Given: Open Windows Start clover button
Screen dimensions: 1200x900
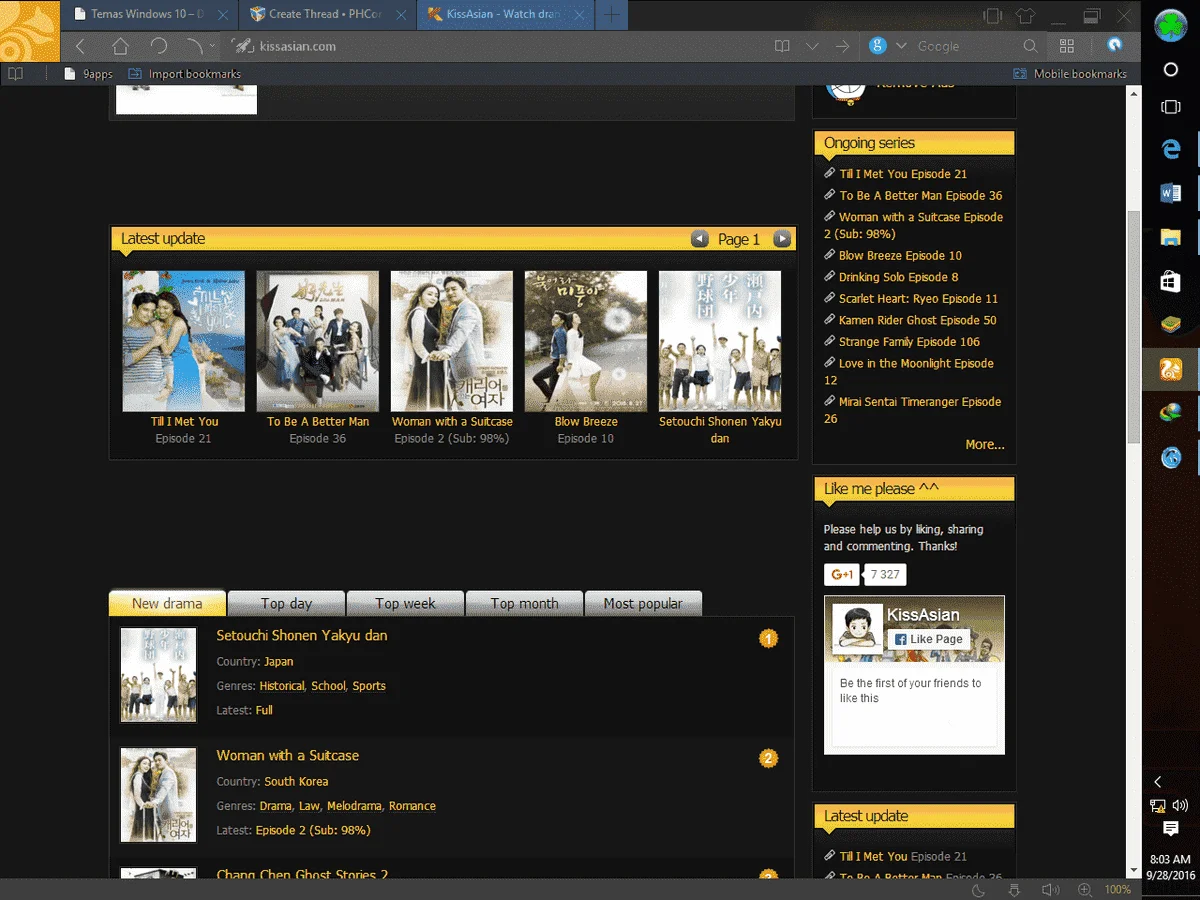Looking at the screenshot, I should pos(1171,25).
